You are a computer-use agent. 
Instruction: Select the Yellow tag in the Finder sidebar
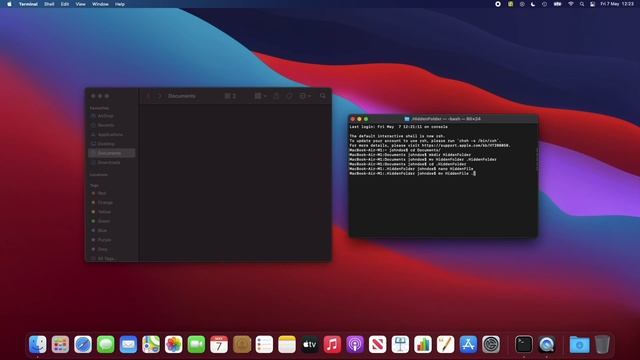click(x=112, y=212)
